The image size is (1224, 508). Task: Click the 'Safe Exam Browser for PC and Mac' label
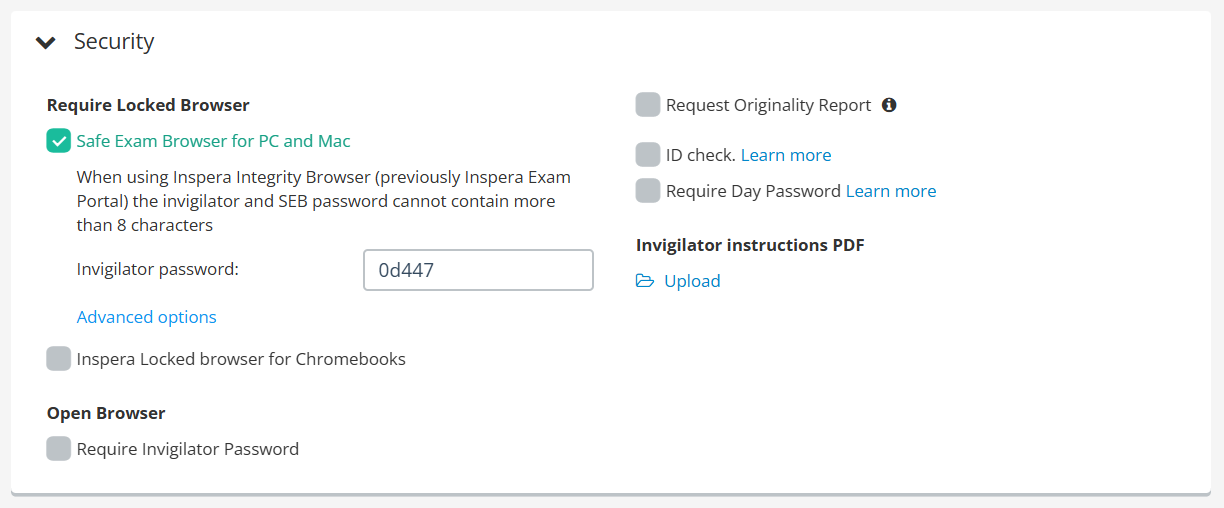214,141
